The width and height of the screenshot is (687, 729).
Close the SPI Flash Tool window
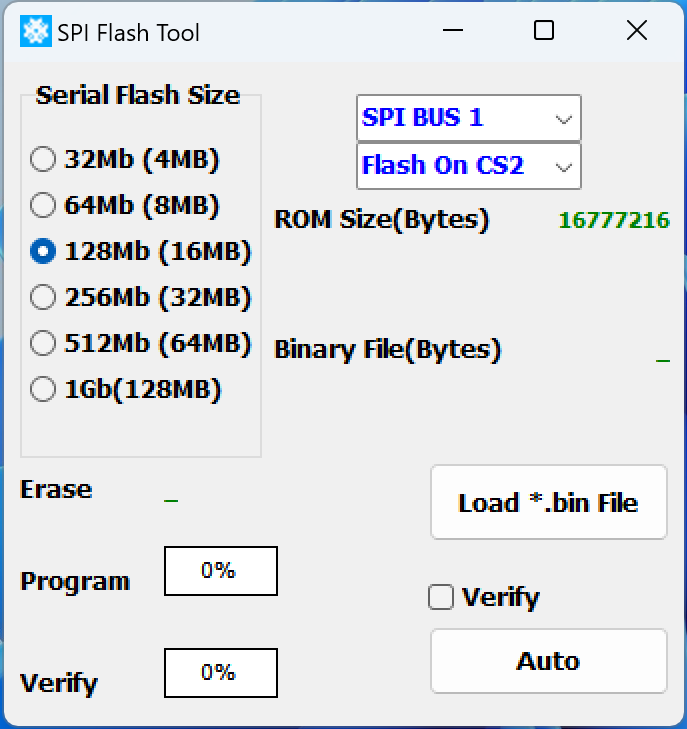pos(636,31)
